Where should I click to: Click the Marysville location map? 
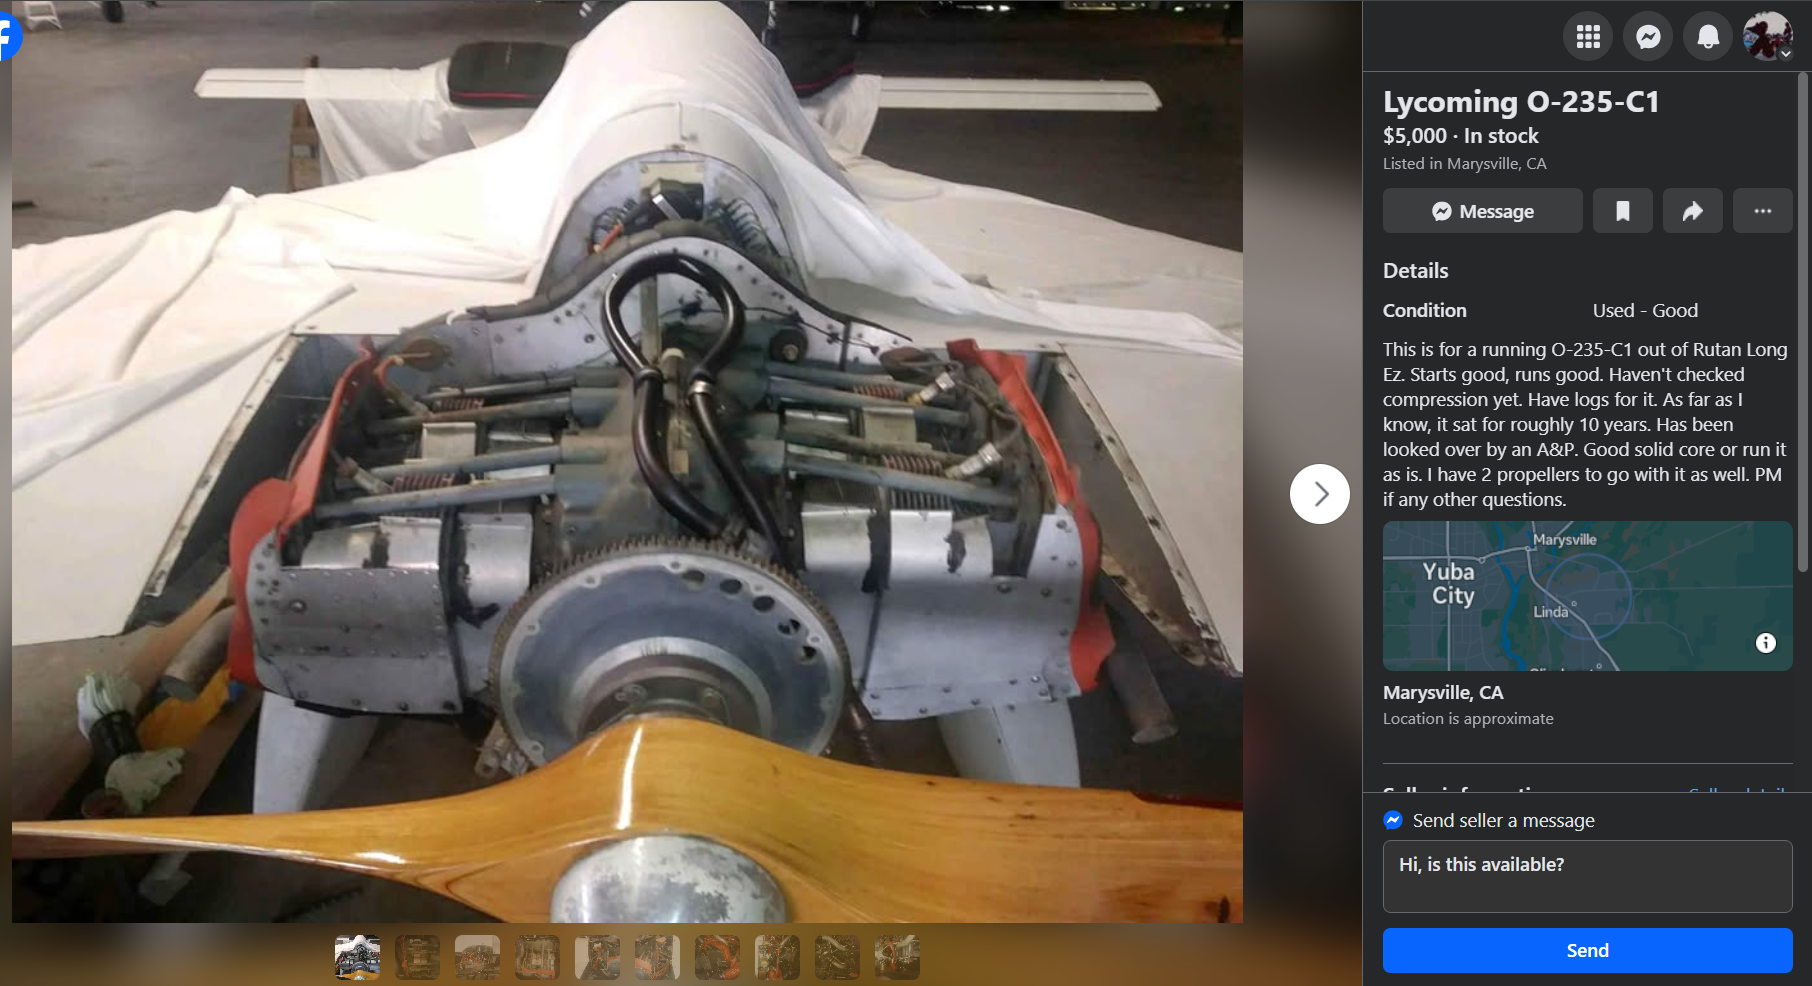coord(1587,596)
